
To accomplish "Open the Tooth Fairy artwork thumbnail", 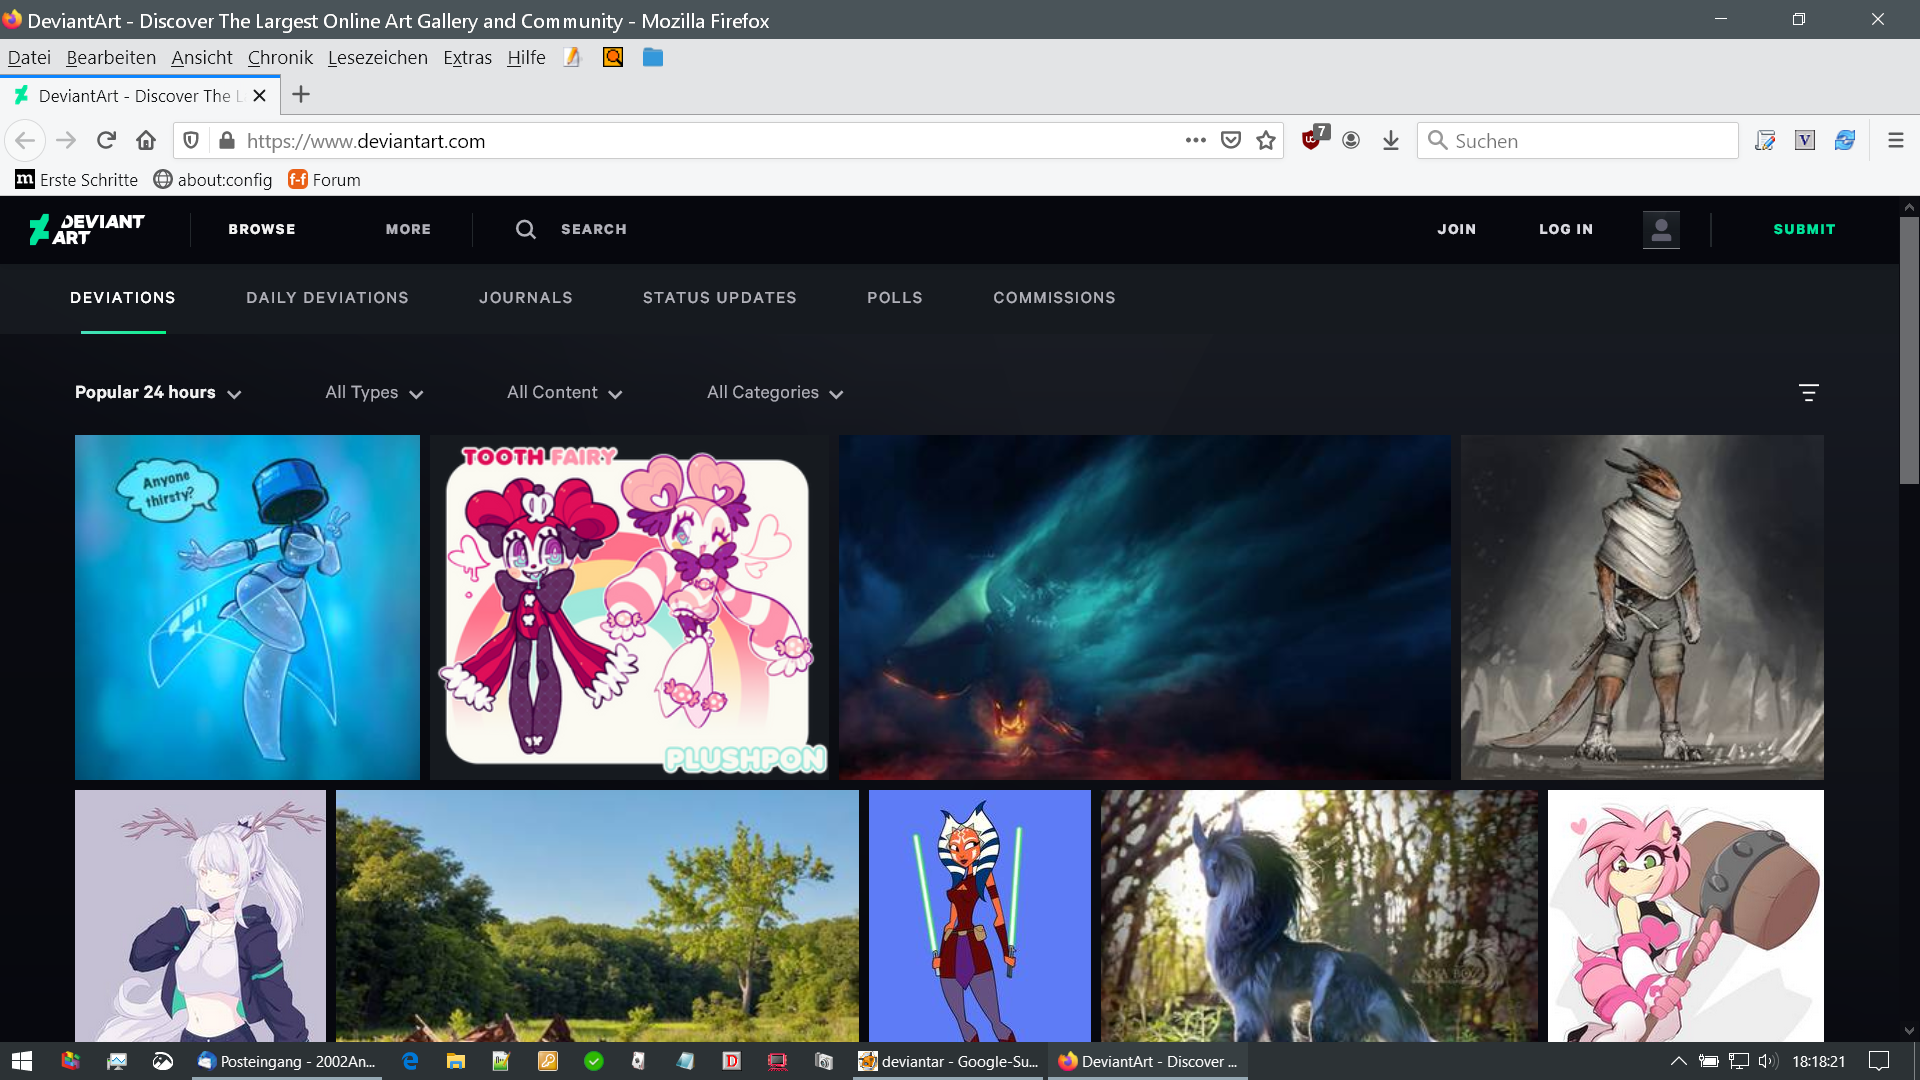I will pyautogui.click(x=629, y=607).
